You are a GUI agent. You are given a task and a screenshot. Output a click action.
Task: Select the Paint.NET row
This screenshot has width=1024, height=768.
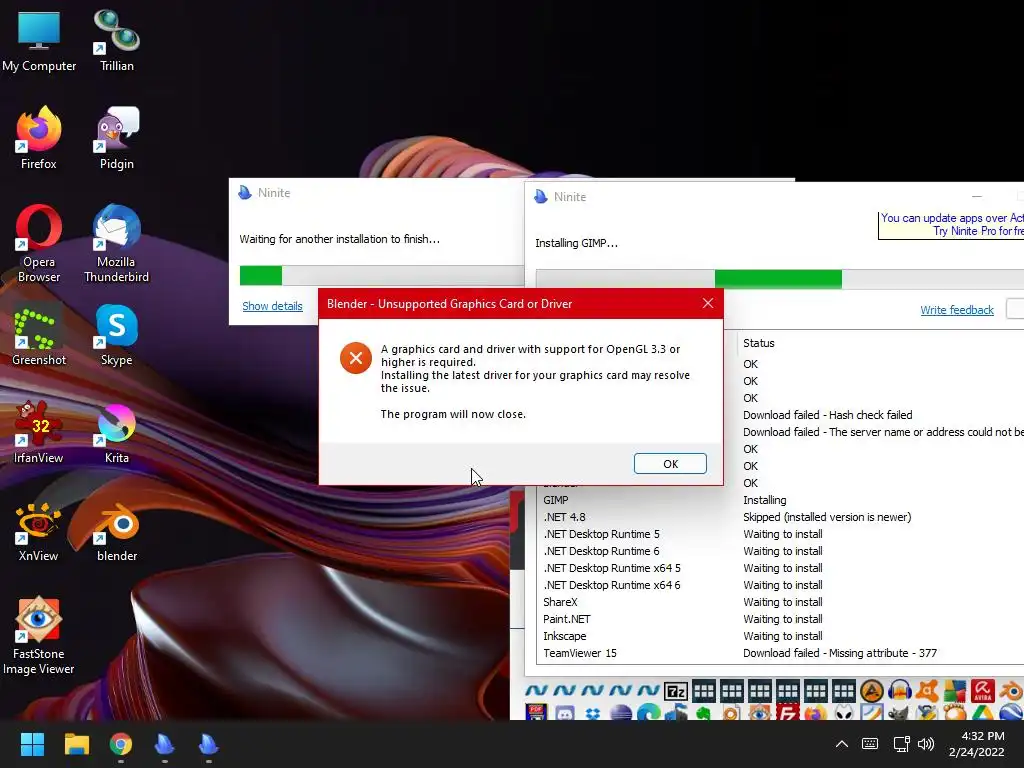(x=780, y=618)
